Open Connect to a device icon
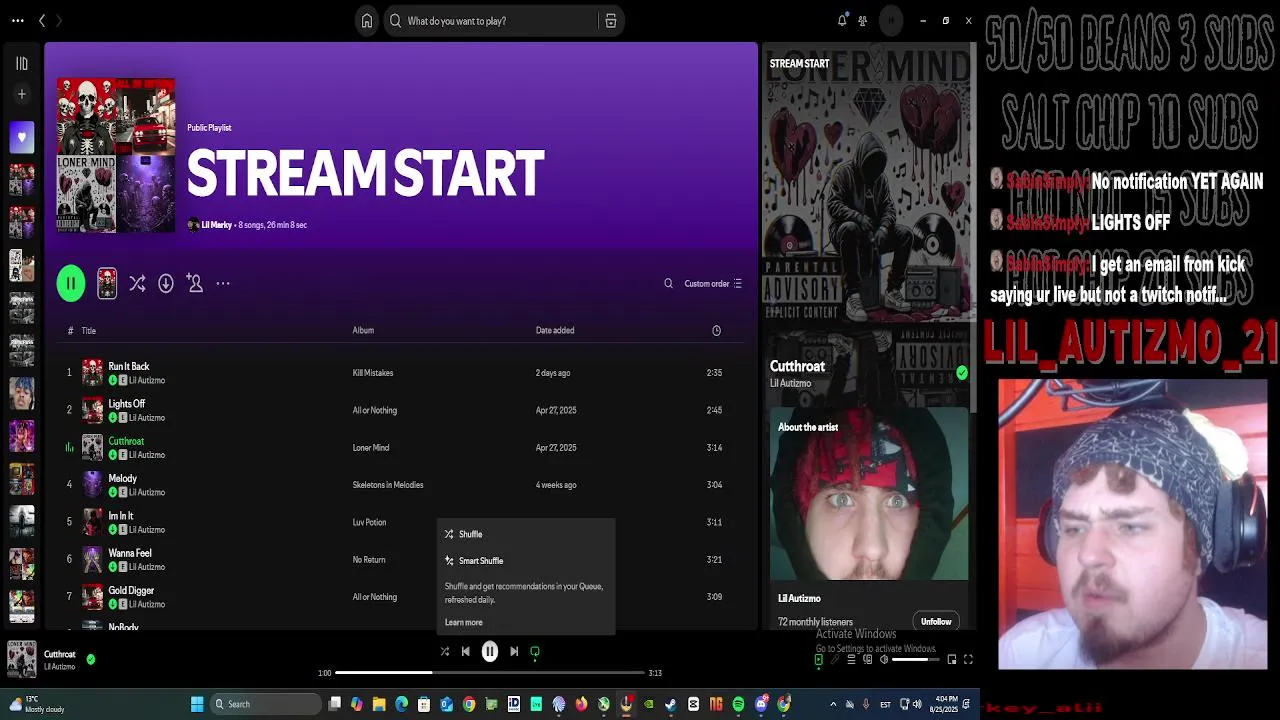 868,660
